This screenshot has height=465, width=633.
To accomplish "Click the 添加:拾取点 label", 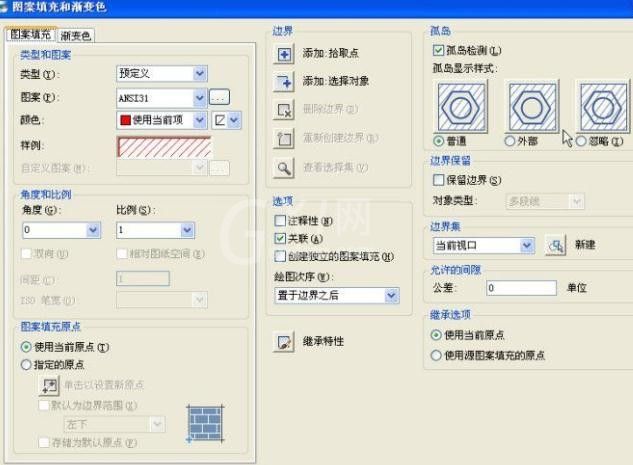I will tap(331, 53).
